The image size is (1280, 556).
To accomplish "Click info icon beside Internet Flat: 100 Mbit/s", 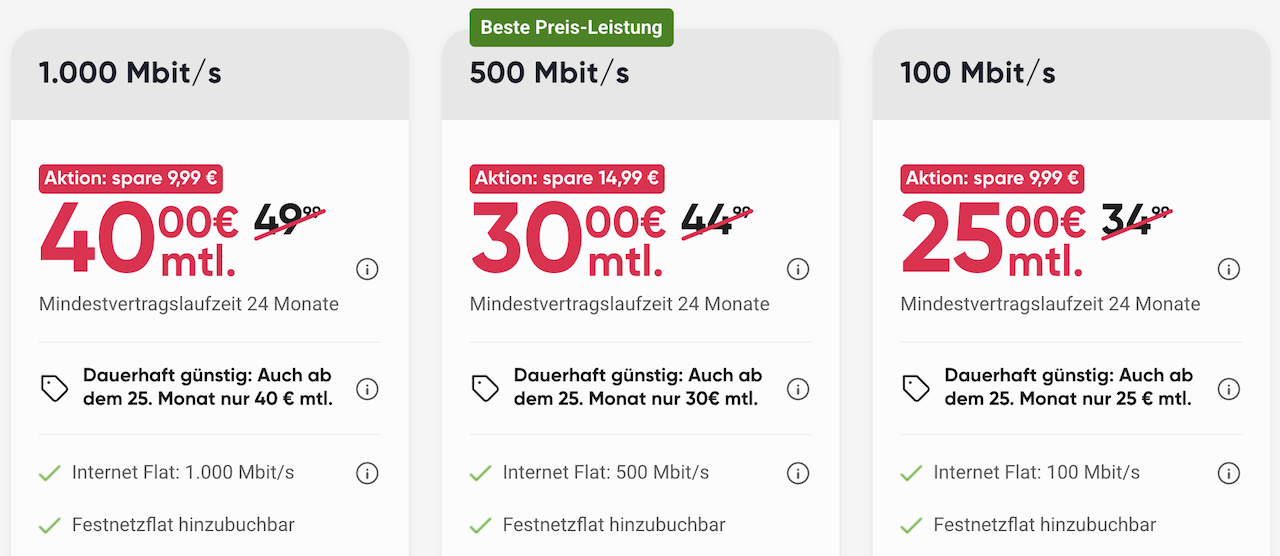I will pyautogui.click(x=1229, y=473).
